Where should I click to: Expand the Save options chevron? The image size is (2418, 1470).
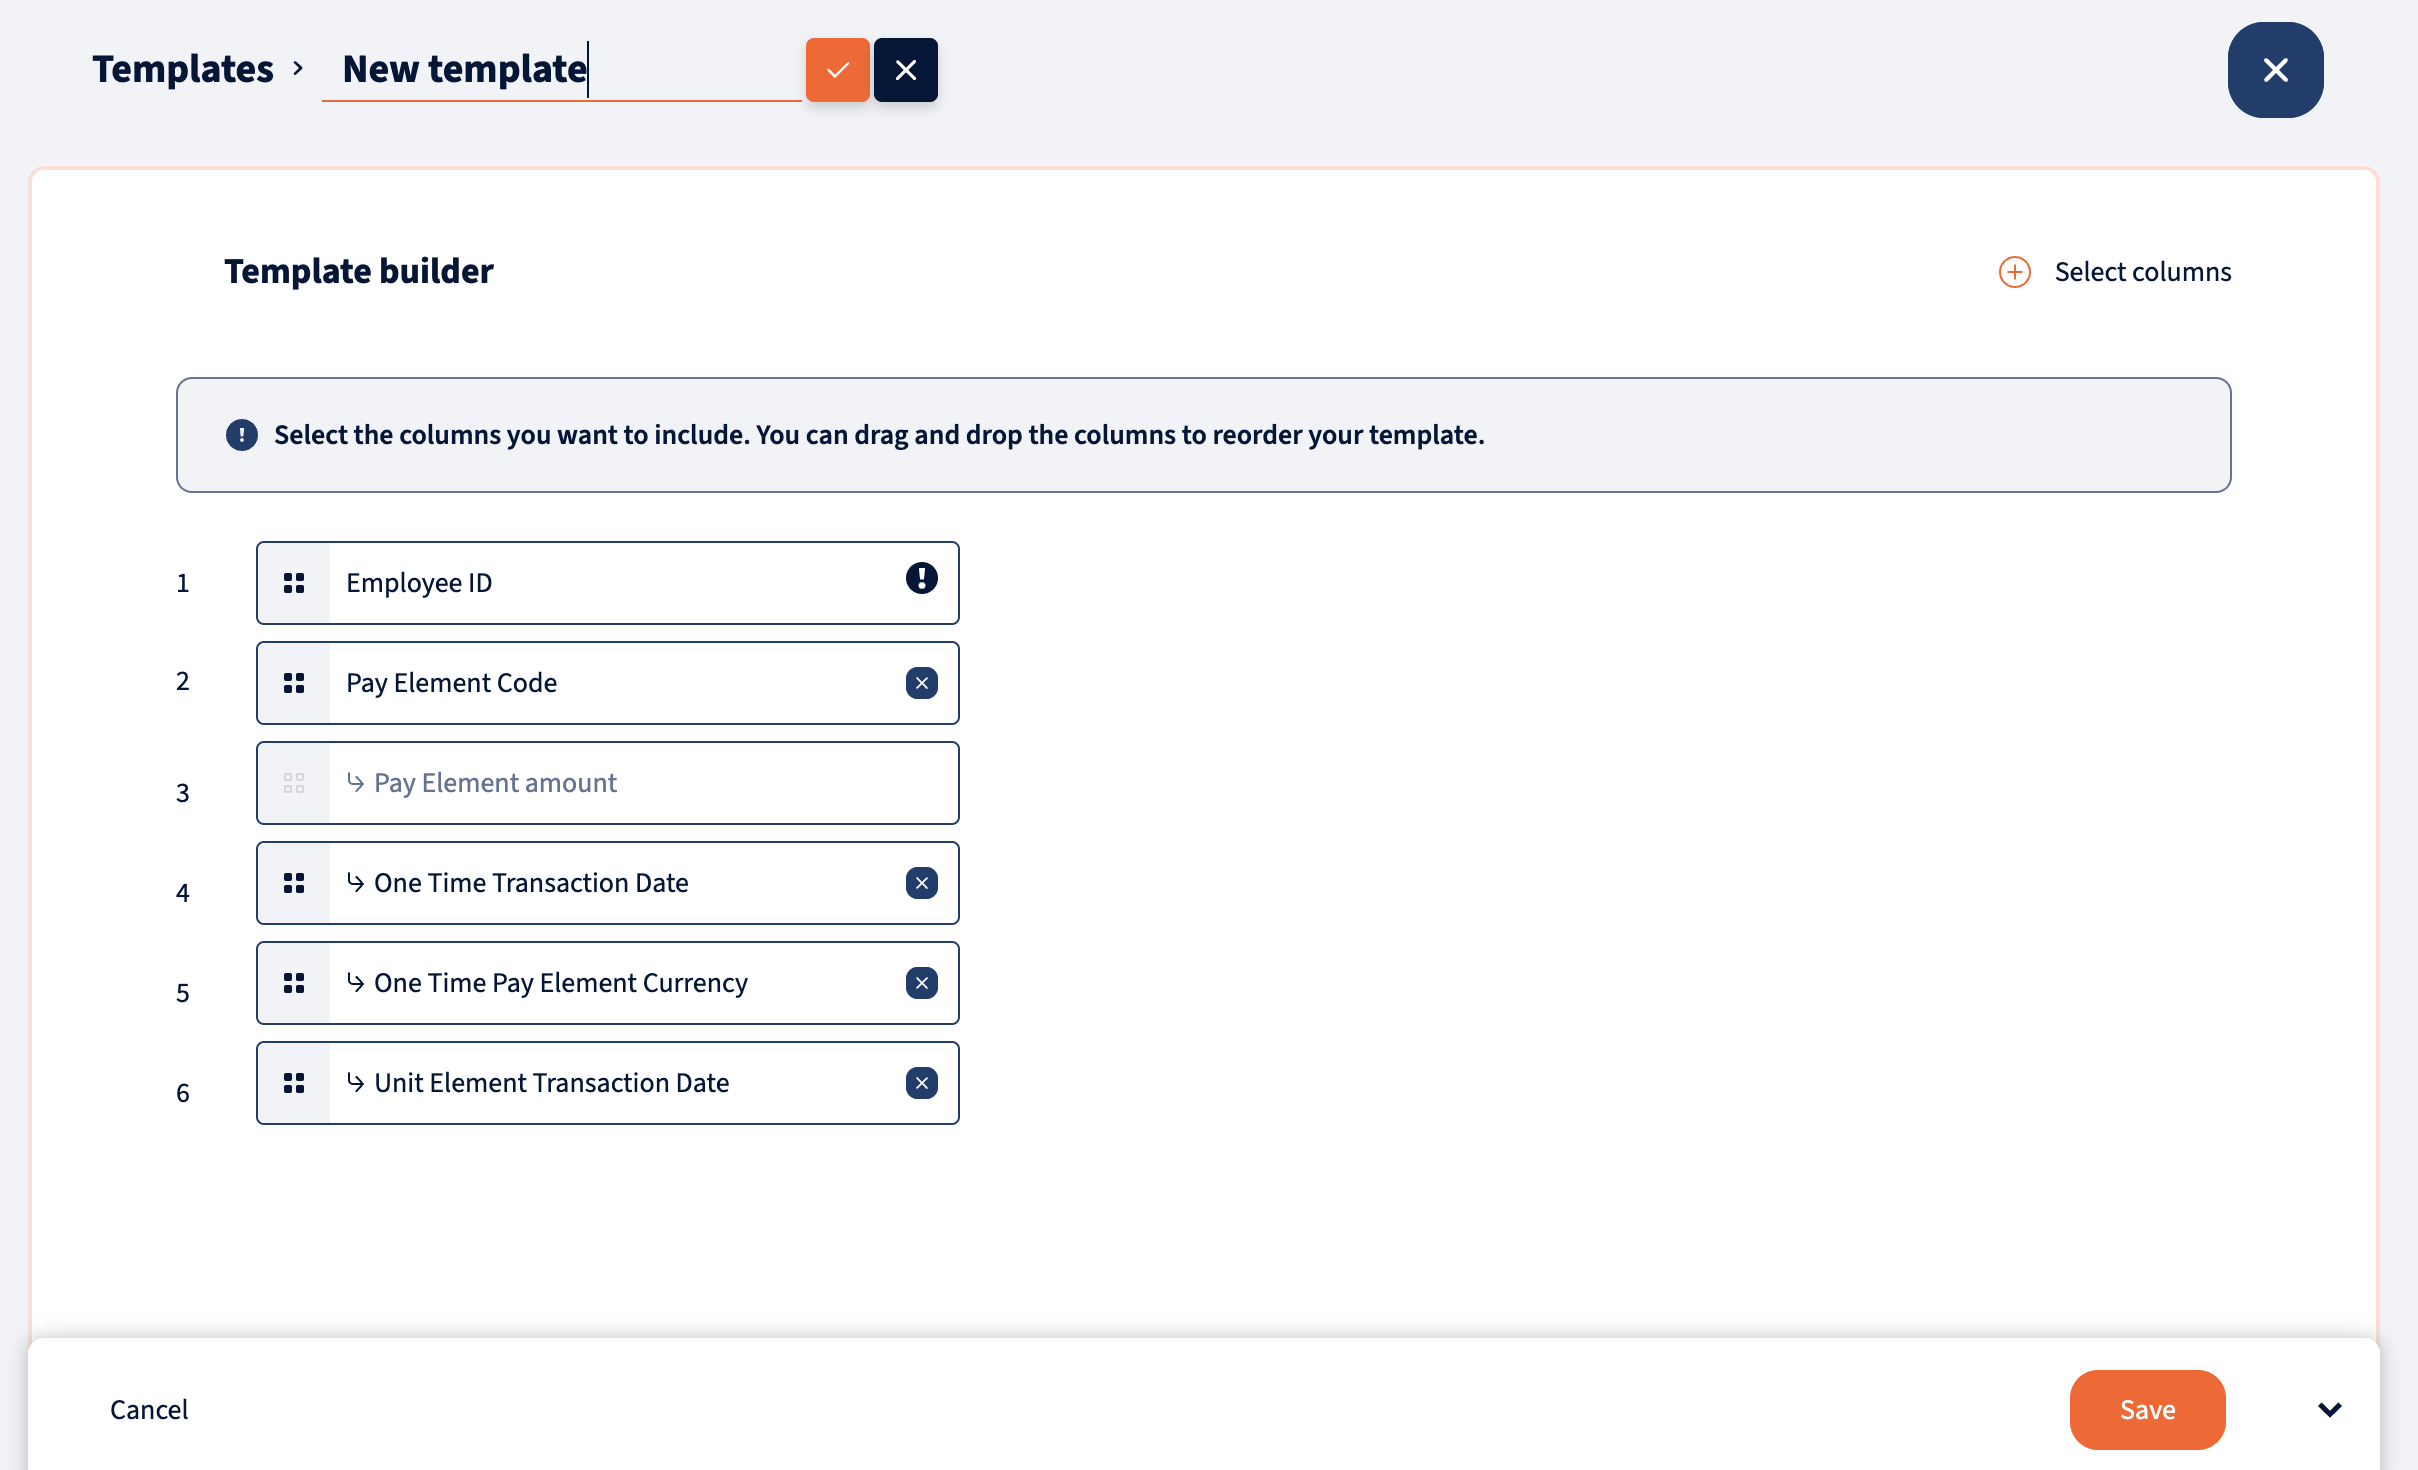point(2329,1410)
